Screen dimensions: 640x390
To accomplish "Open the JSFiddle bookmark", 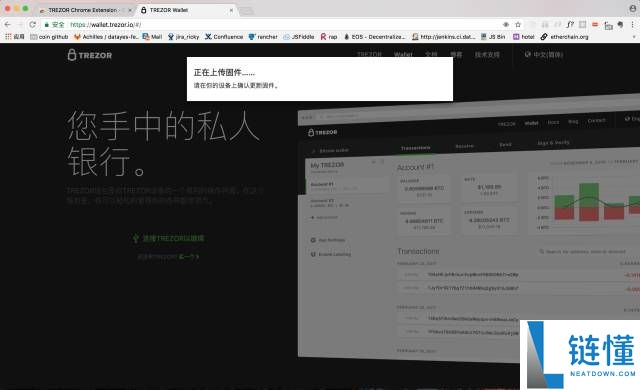I will coord(299,37).
